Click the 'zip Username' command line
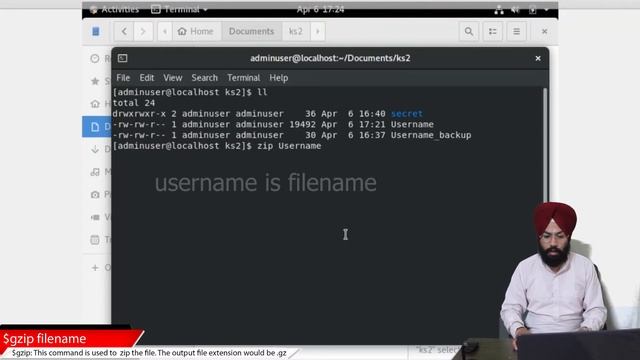Image resolution: width=640 pixels, height=360 pixels. (x=289, y=146)
